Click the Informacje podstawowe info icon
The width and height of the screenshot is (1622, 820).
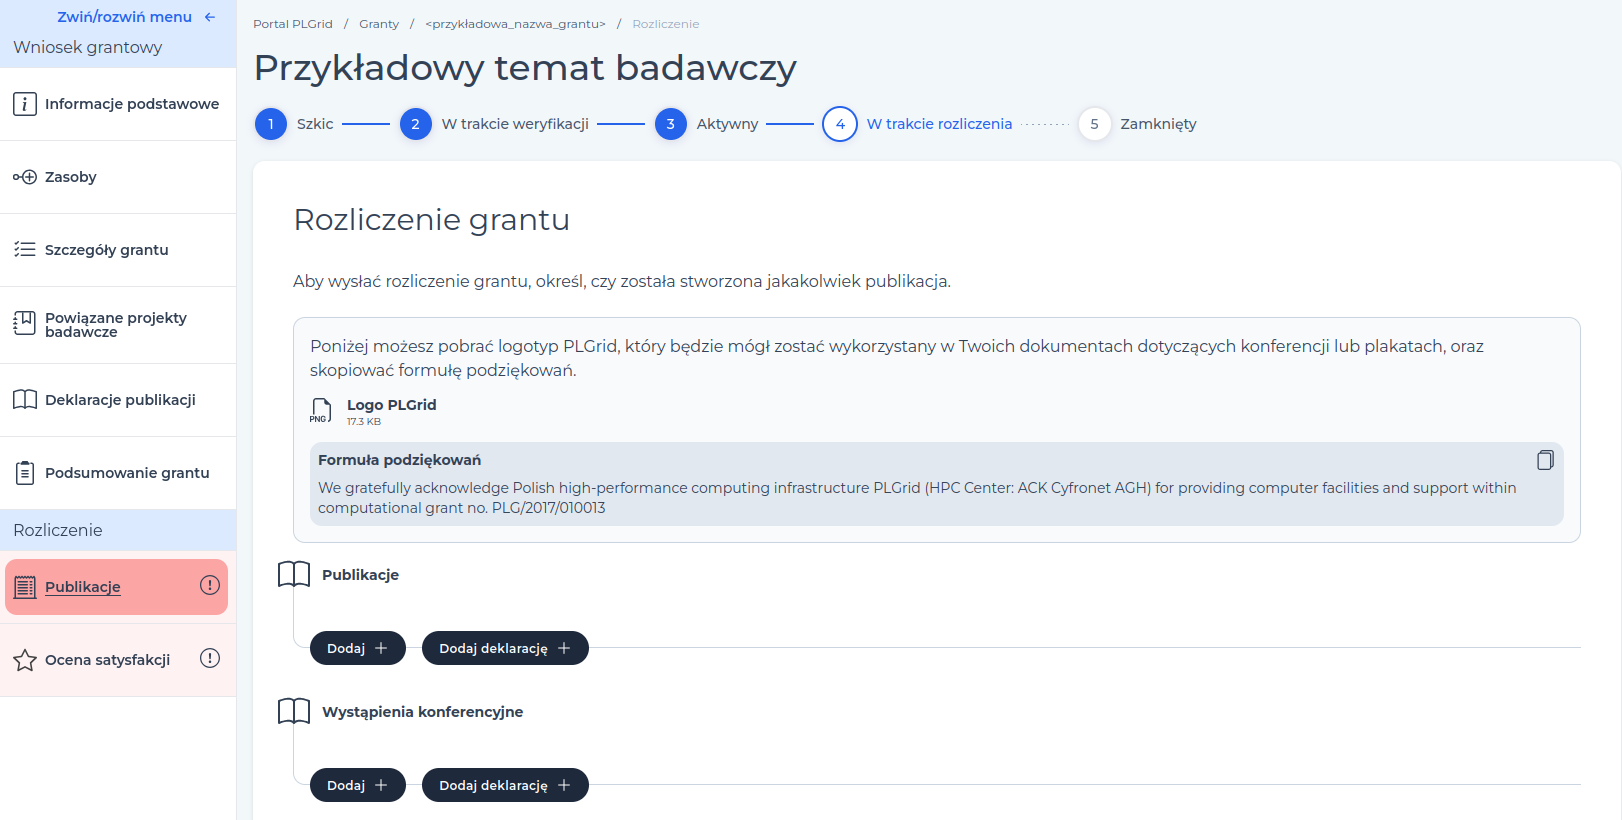(25, 104)
